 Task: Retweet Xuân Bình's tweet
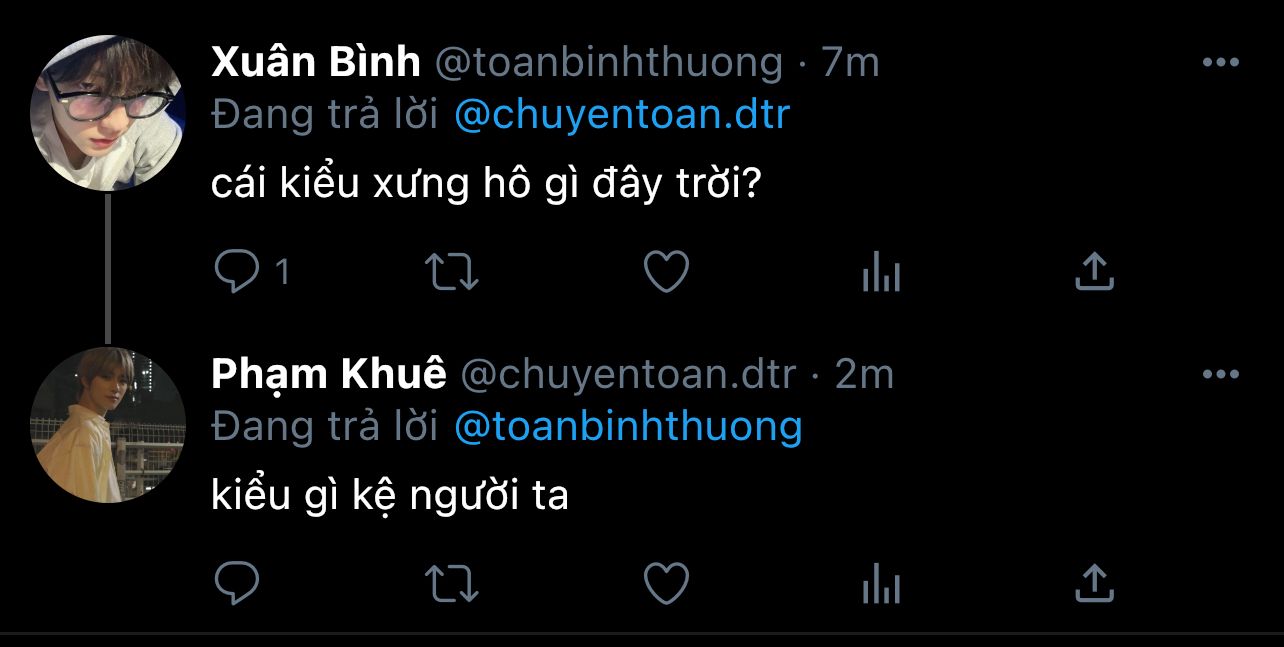pyautogui.click(x=452, y=272)
